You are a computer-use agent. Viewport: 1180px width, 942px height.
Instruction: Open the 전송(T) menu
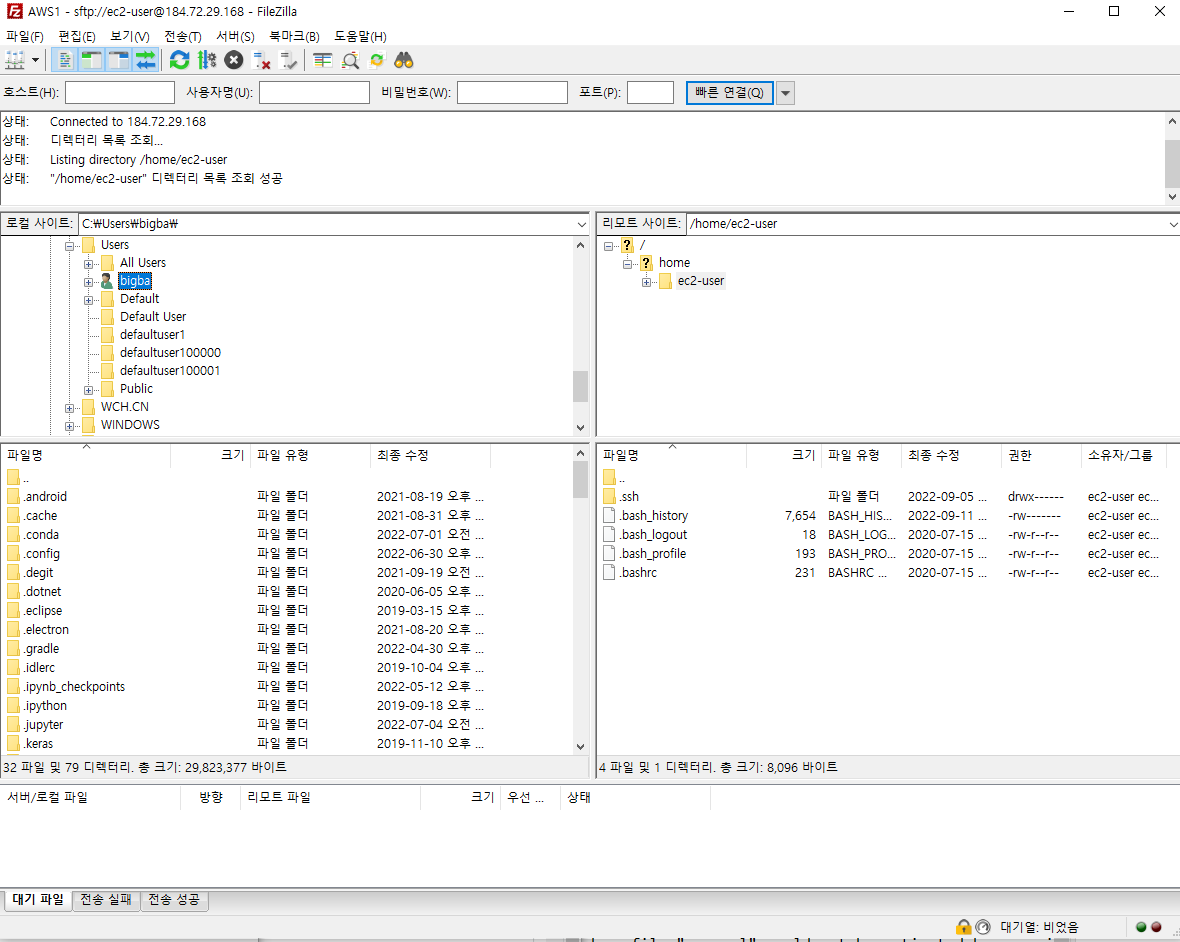[183, 36]
